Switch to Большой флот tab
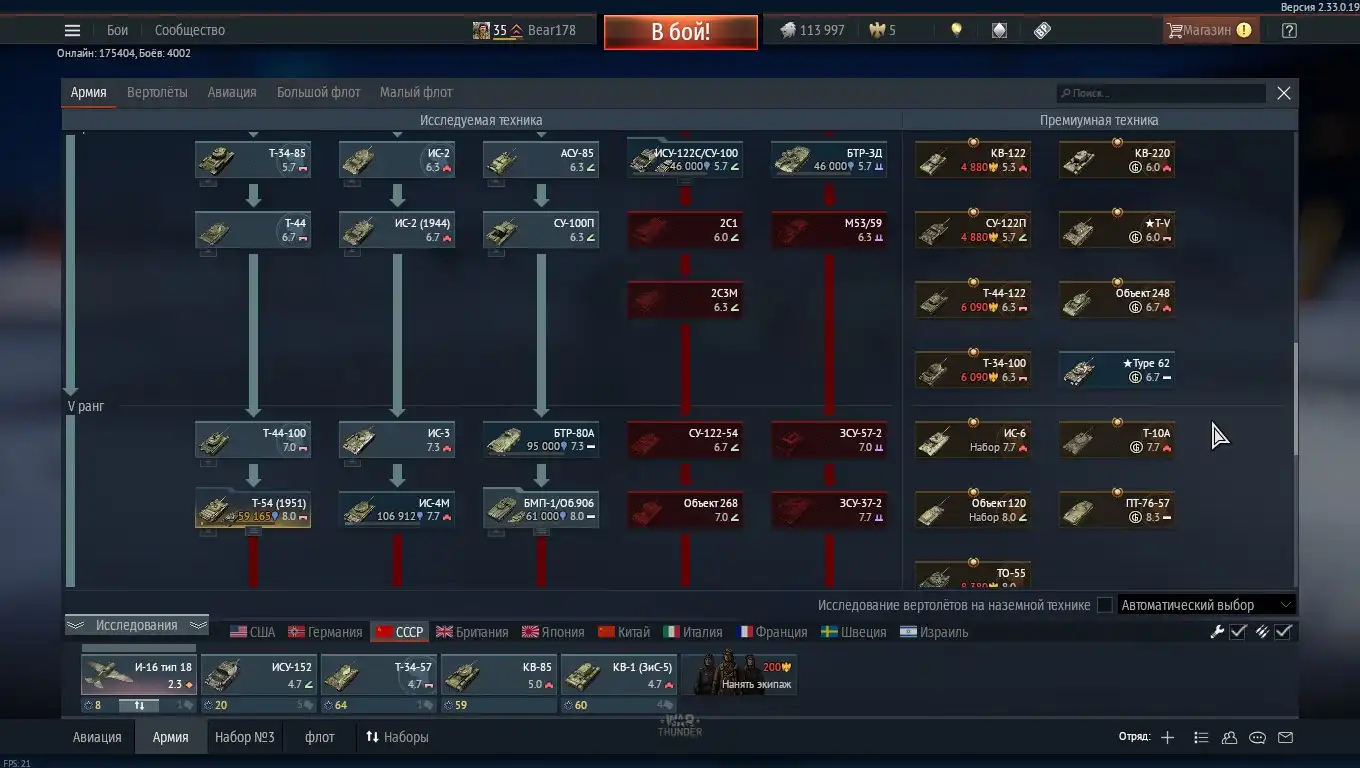Image resolution: width=1360 pixels, height=768 pixels. (x=318, y=92)
